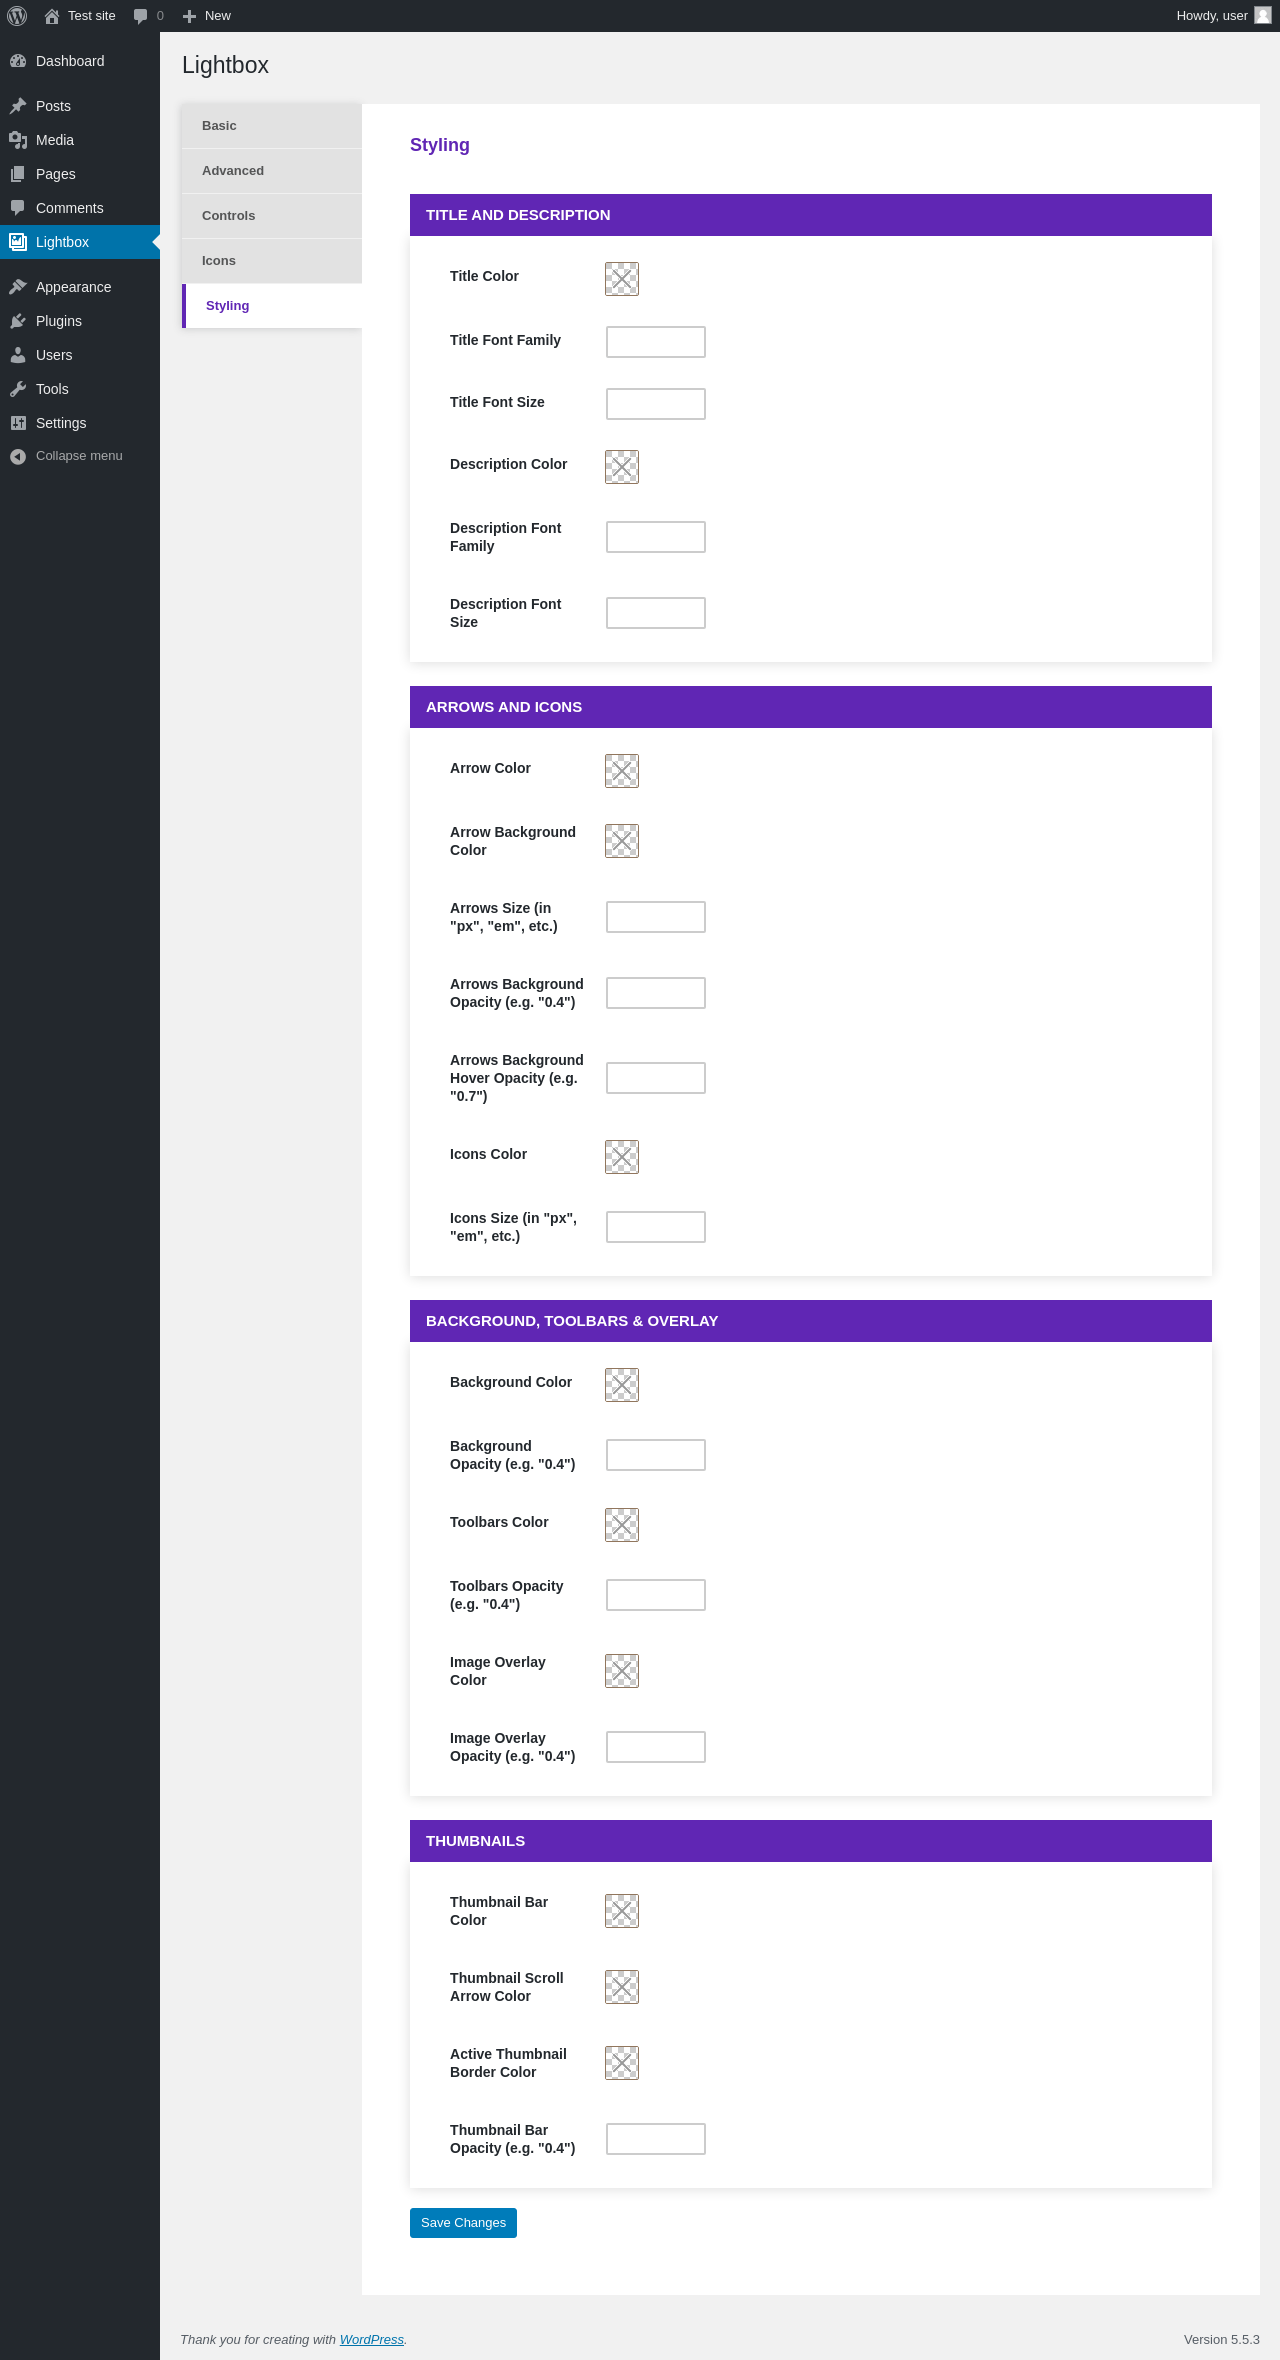Focus the Thumbnail Bar Opacity input

click(656, 2139)
